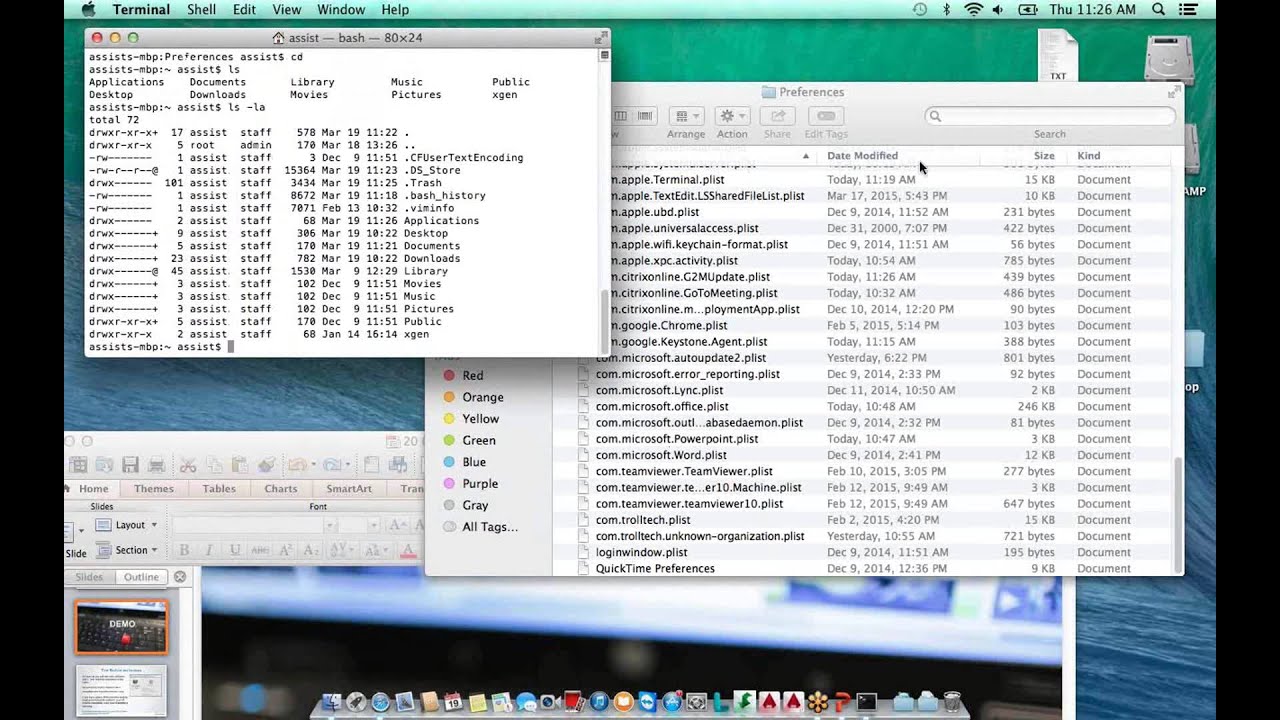Open Spotlight search magnifier in menu bar
Image resolution: width=1280 pixels, height=720 pixels.
click(1159, 9)
